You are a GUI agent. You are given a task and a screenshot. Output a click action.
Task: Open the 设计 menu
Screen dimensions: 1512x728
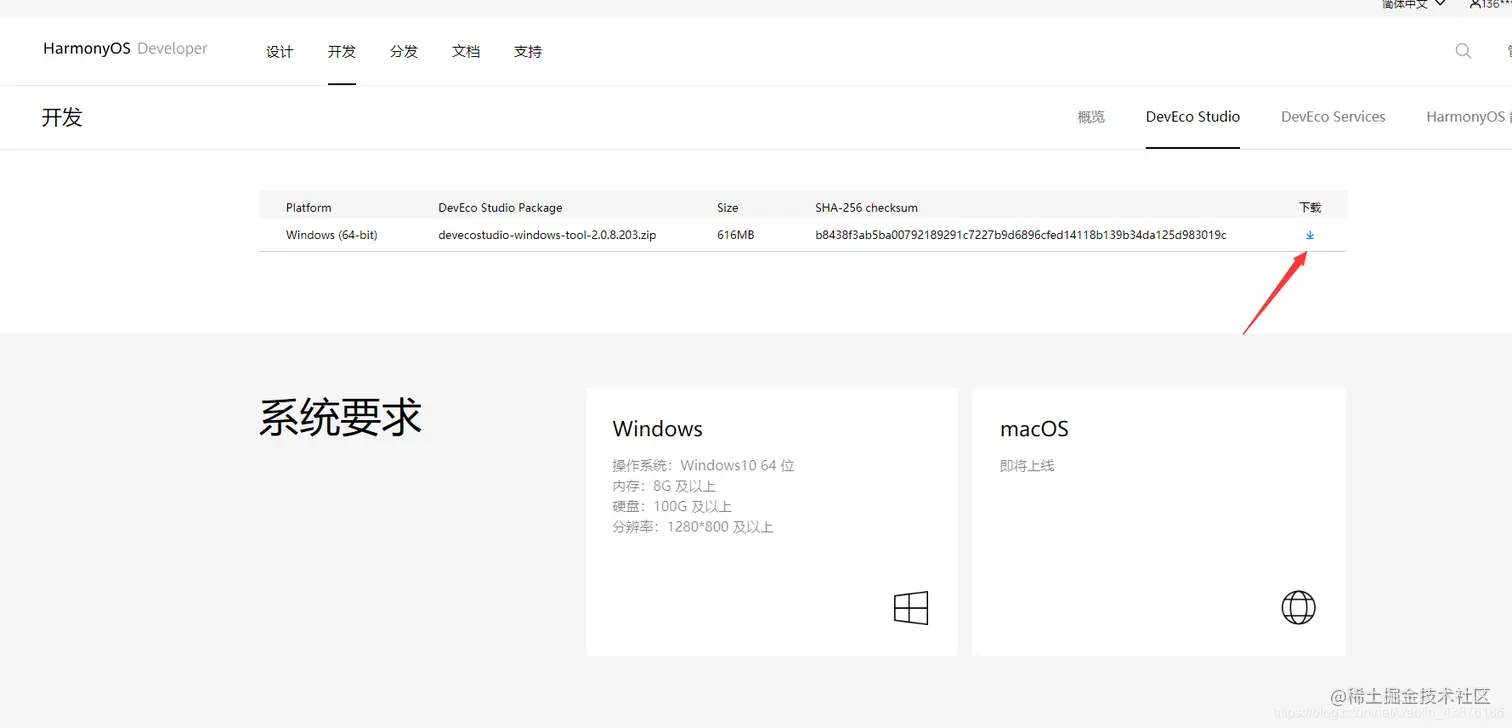280,52
